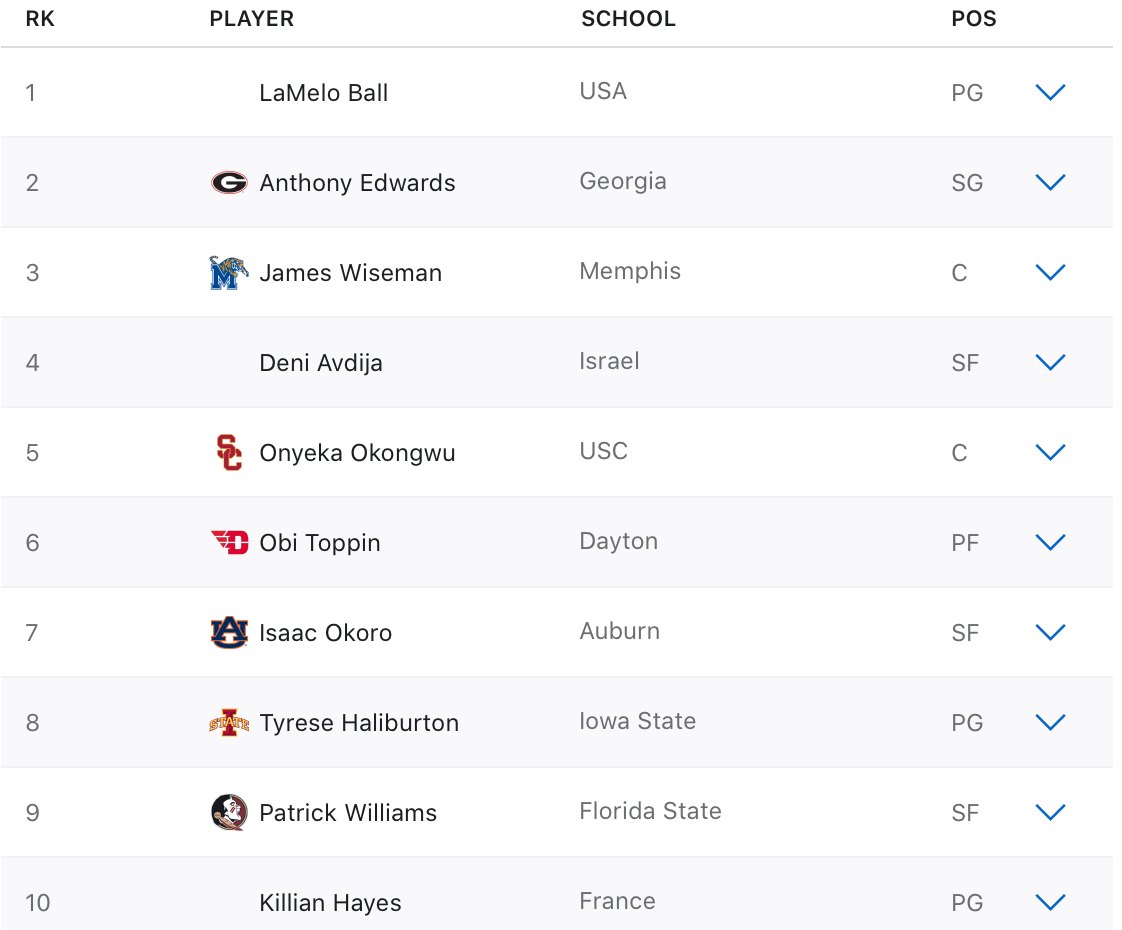1122x930 pixels.
Task: Open Tyrese Haliburton's player link
Action: point(359,723)
